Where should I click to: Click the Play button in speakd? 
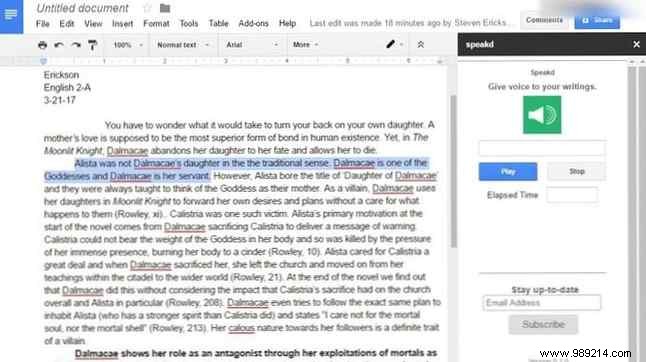click(x=508, y=171)
